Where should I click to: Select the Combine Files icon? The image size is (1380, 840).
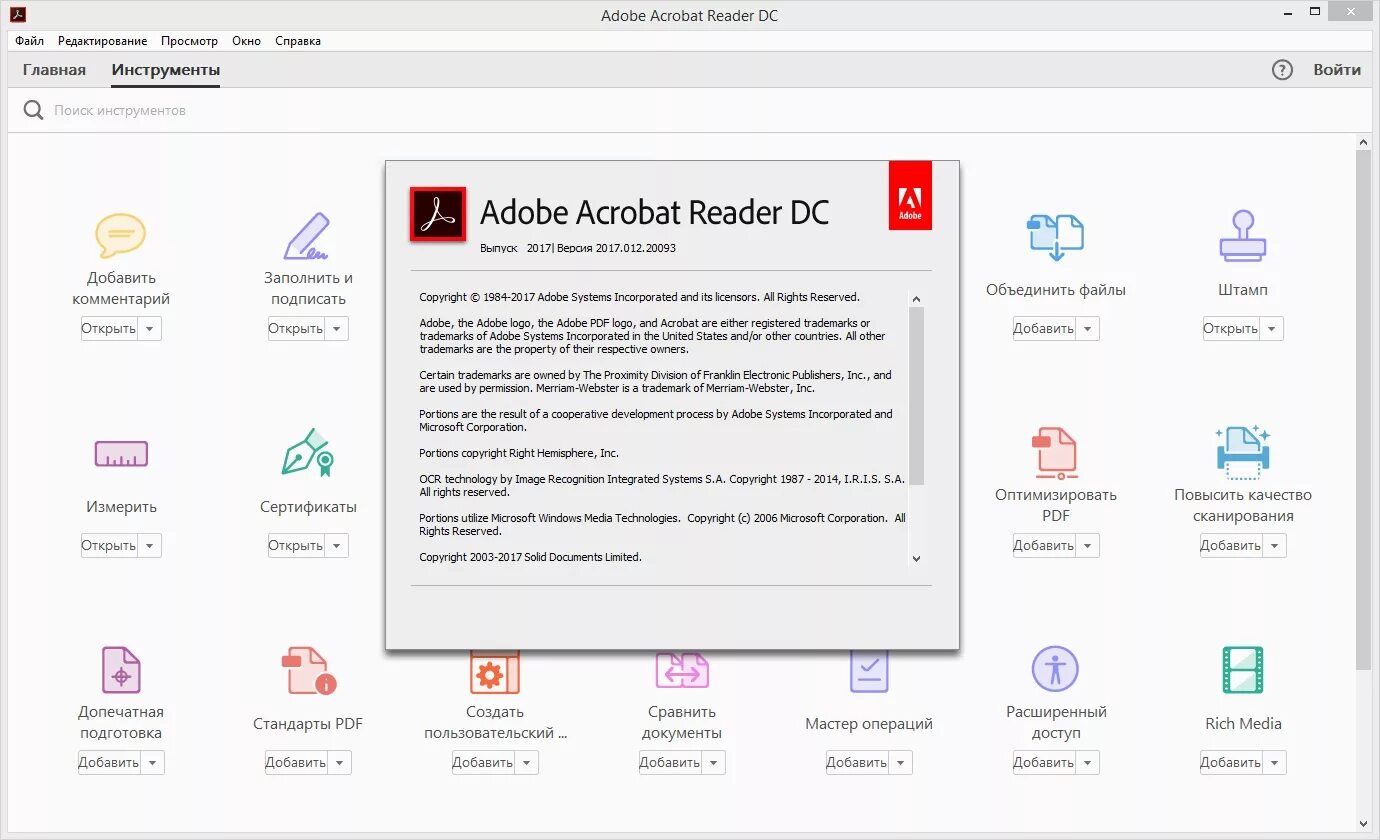1055,237
